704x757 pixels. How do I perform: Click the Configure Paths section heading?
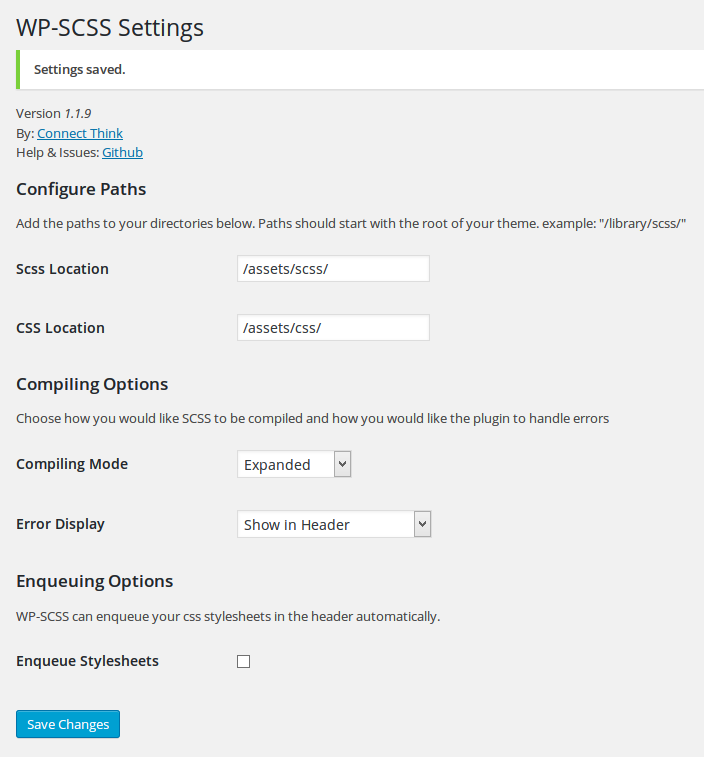(x=81, y=189)
